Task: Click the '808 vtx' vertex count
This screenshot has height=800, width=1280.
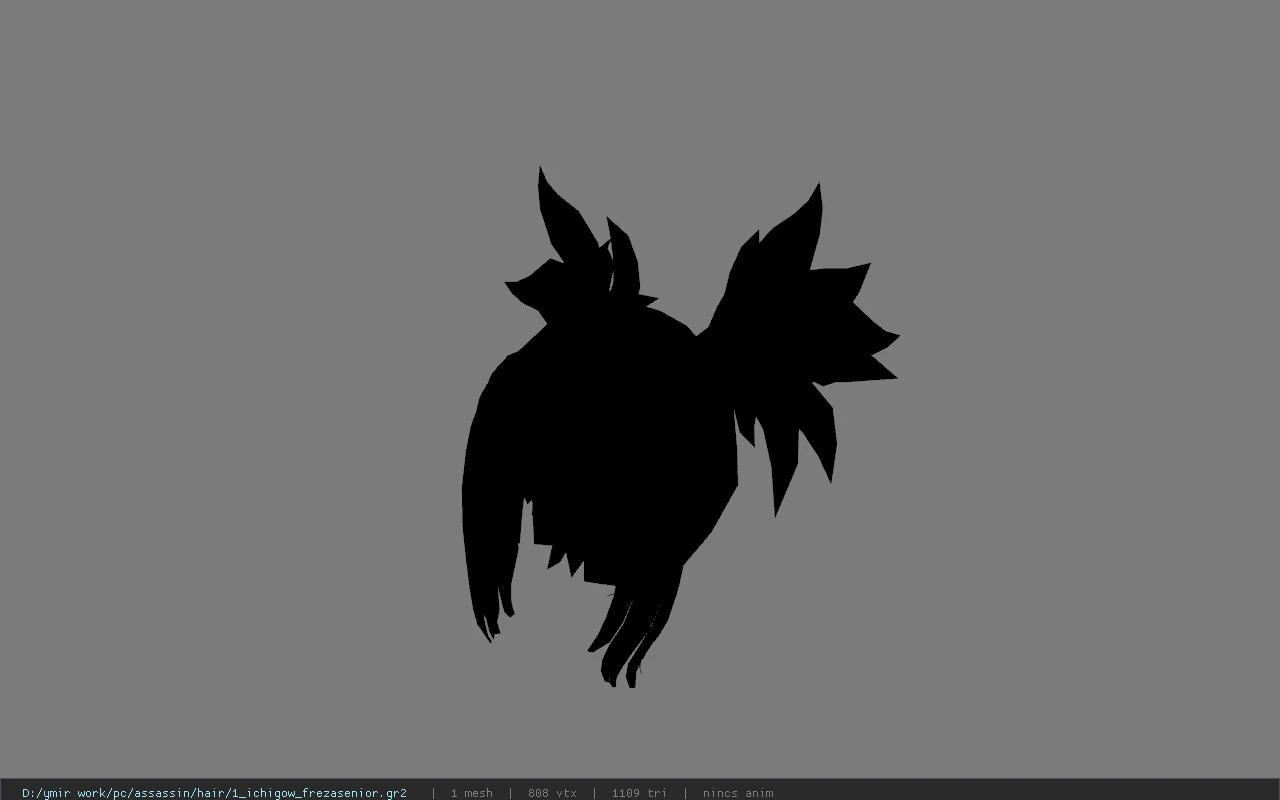Action: 552,793
